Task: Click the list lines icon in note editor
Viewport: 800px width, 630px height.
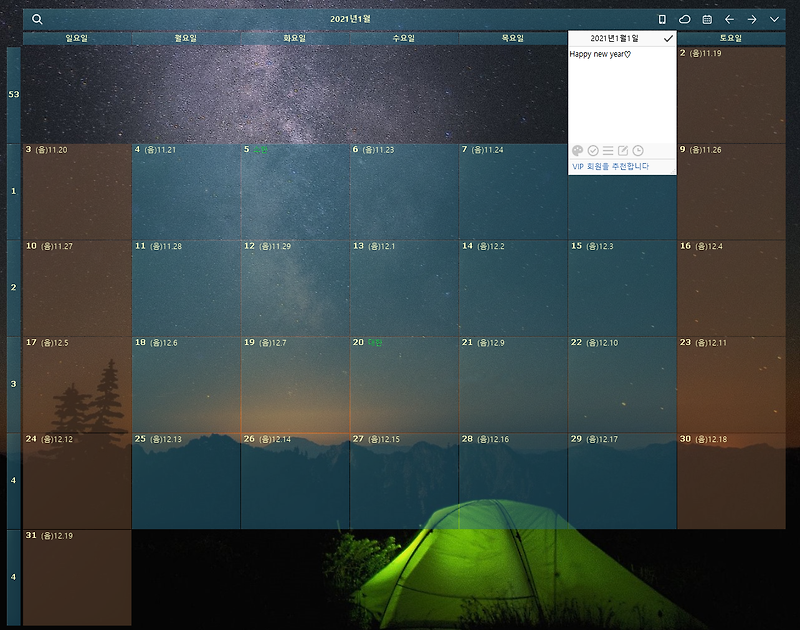Action: (x=608, y=150)
